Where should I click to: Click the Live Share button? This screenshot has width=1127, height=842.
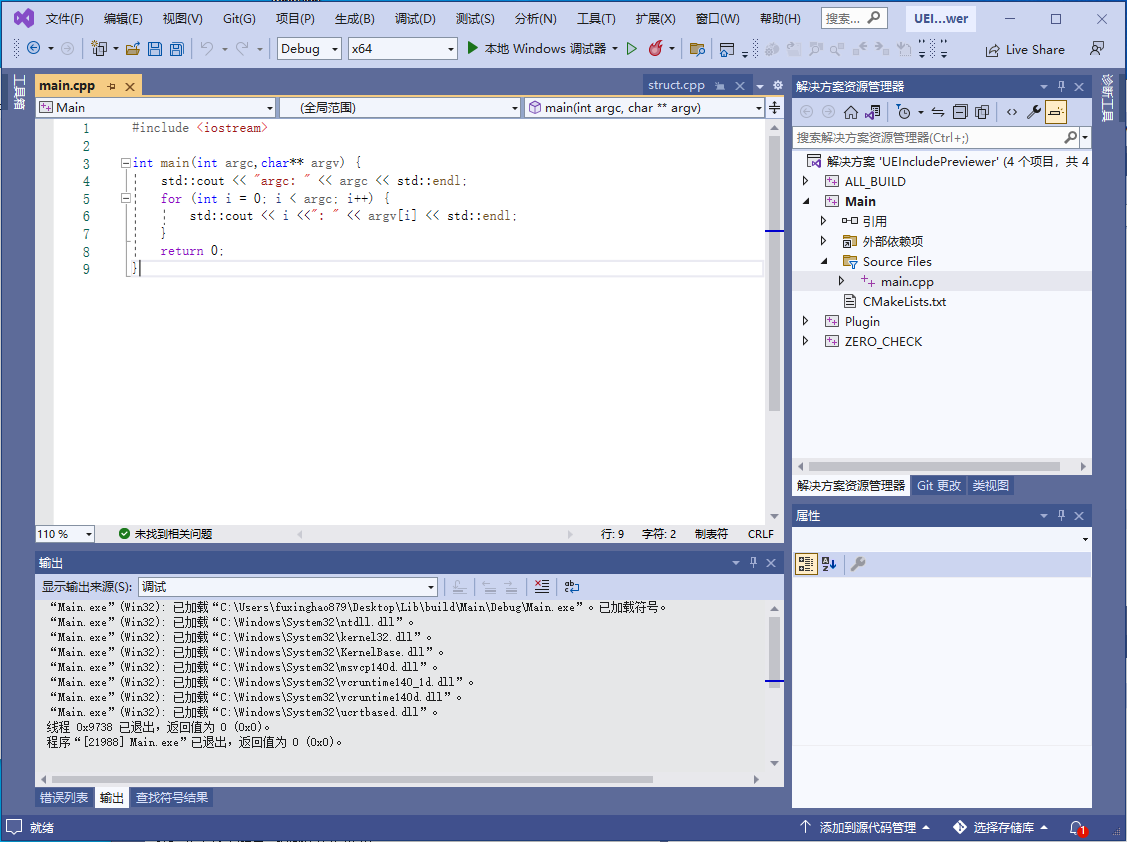coord(1025,49)
